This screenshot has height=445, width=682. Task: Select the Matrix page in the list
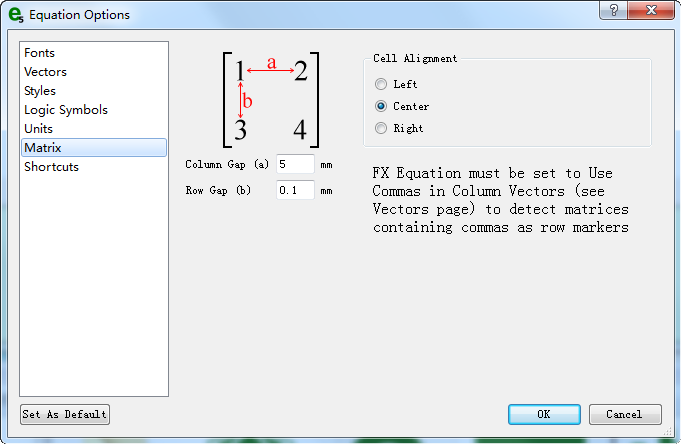[43, 148]
